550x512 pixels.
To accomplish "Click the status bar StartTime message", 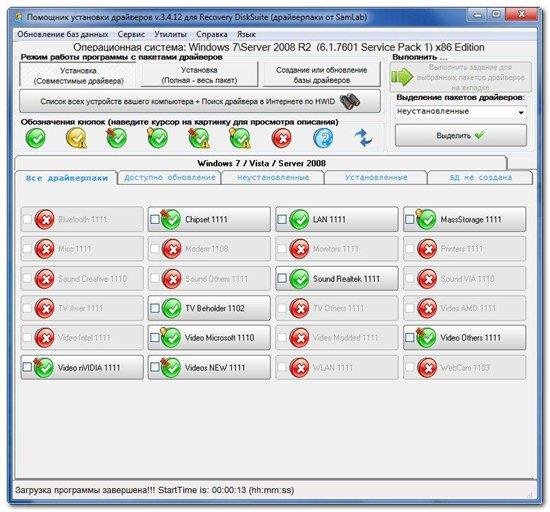I will pos(154,490).
